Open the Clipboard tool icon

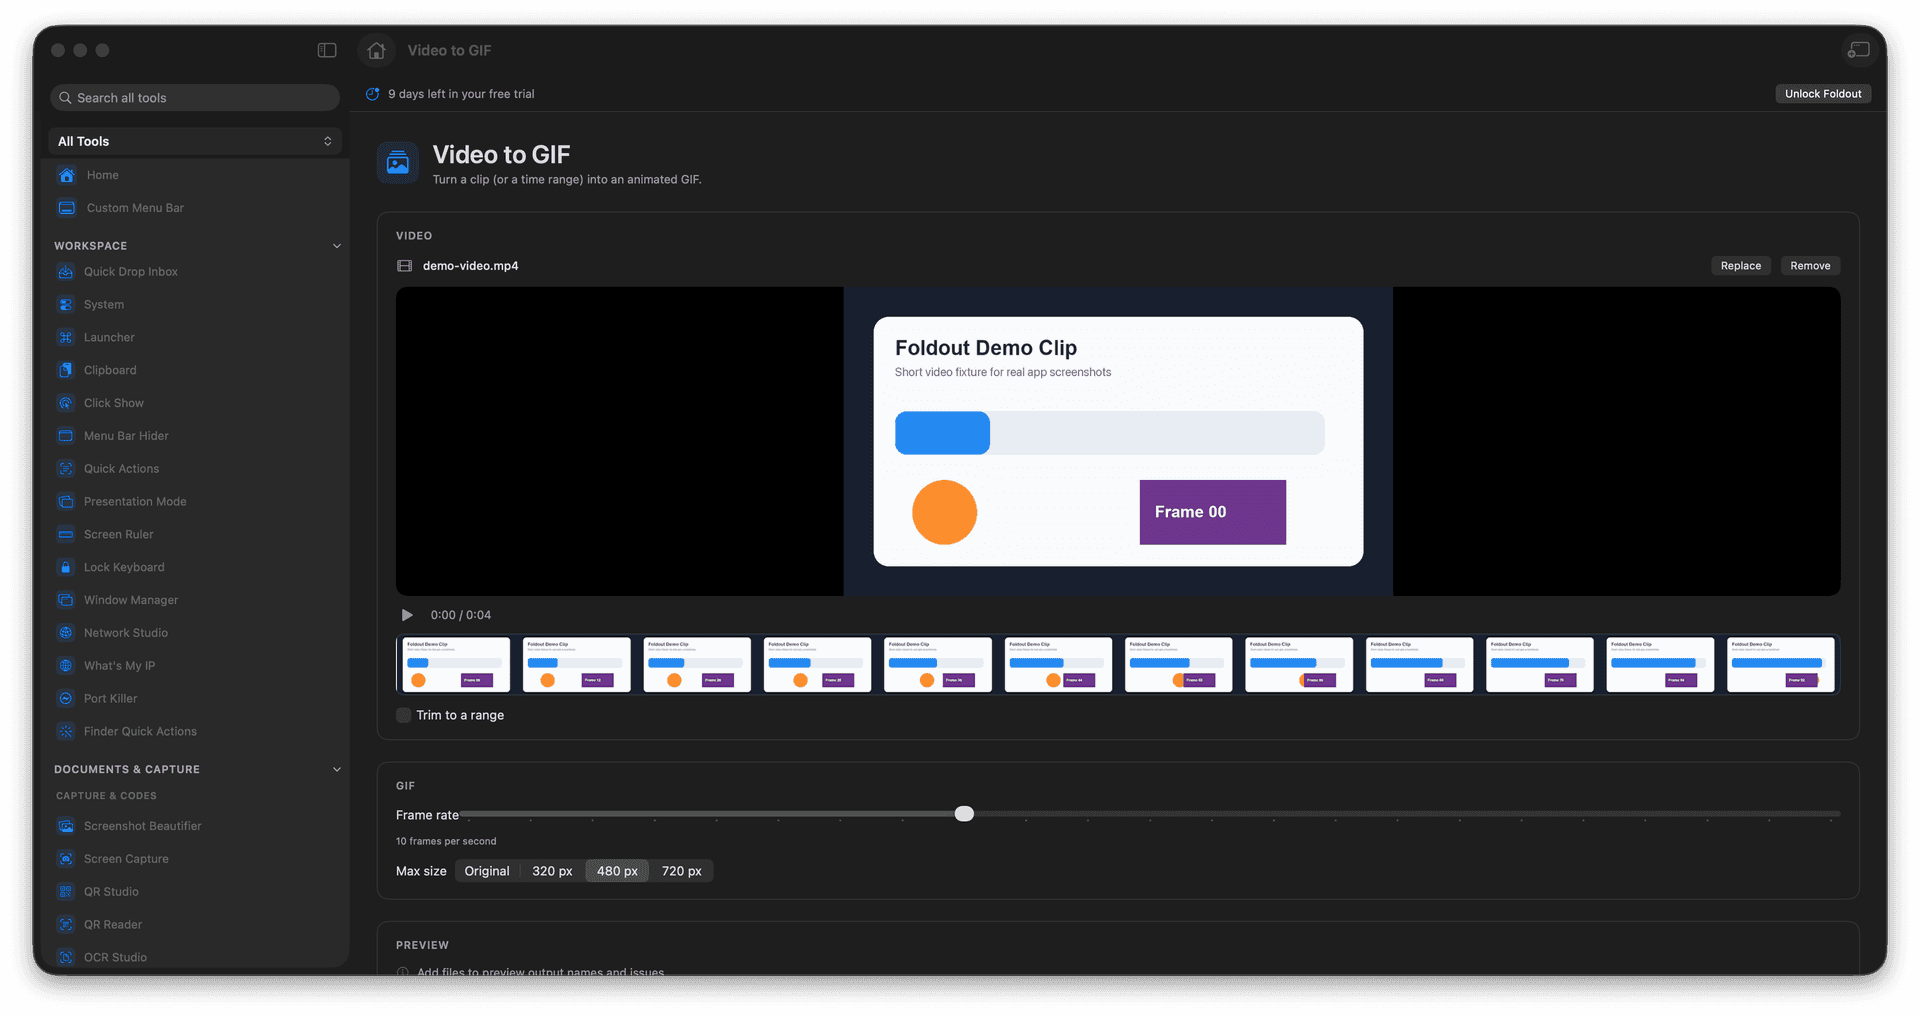[x=66, y=370]
